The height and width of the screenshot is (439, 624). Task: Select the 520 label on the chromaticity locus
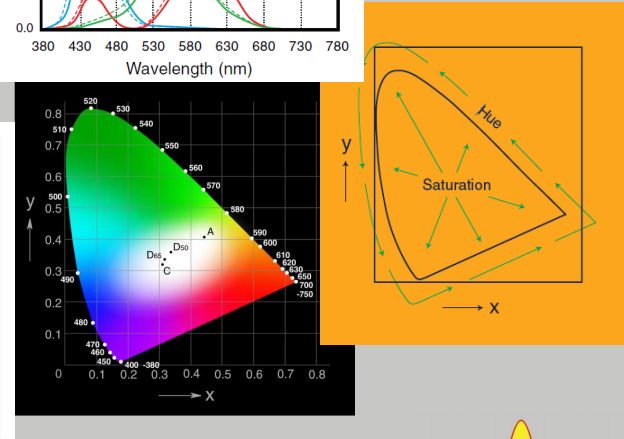91,101
